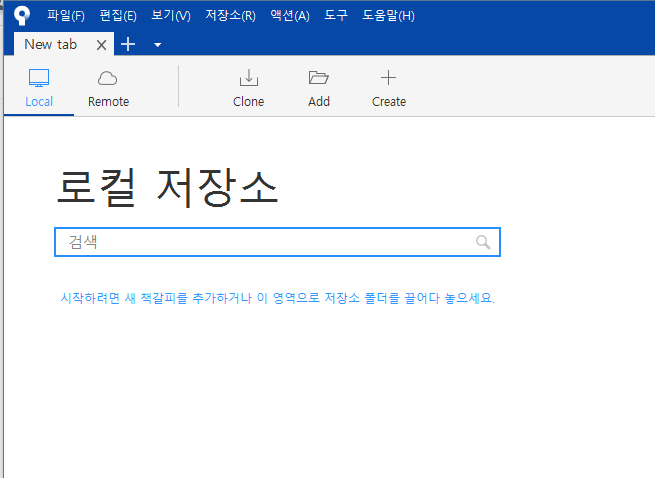Switch to the Local repositories view
This screenshot has width=655, height=478.
pos(39,89)
